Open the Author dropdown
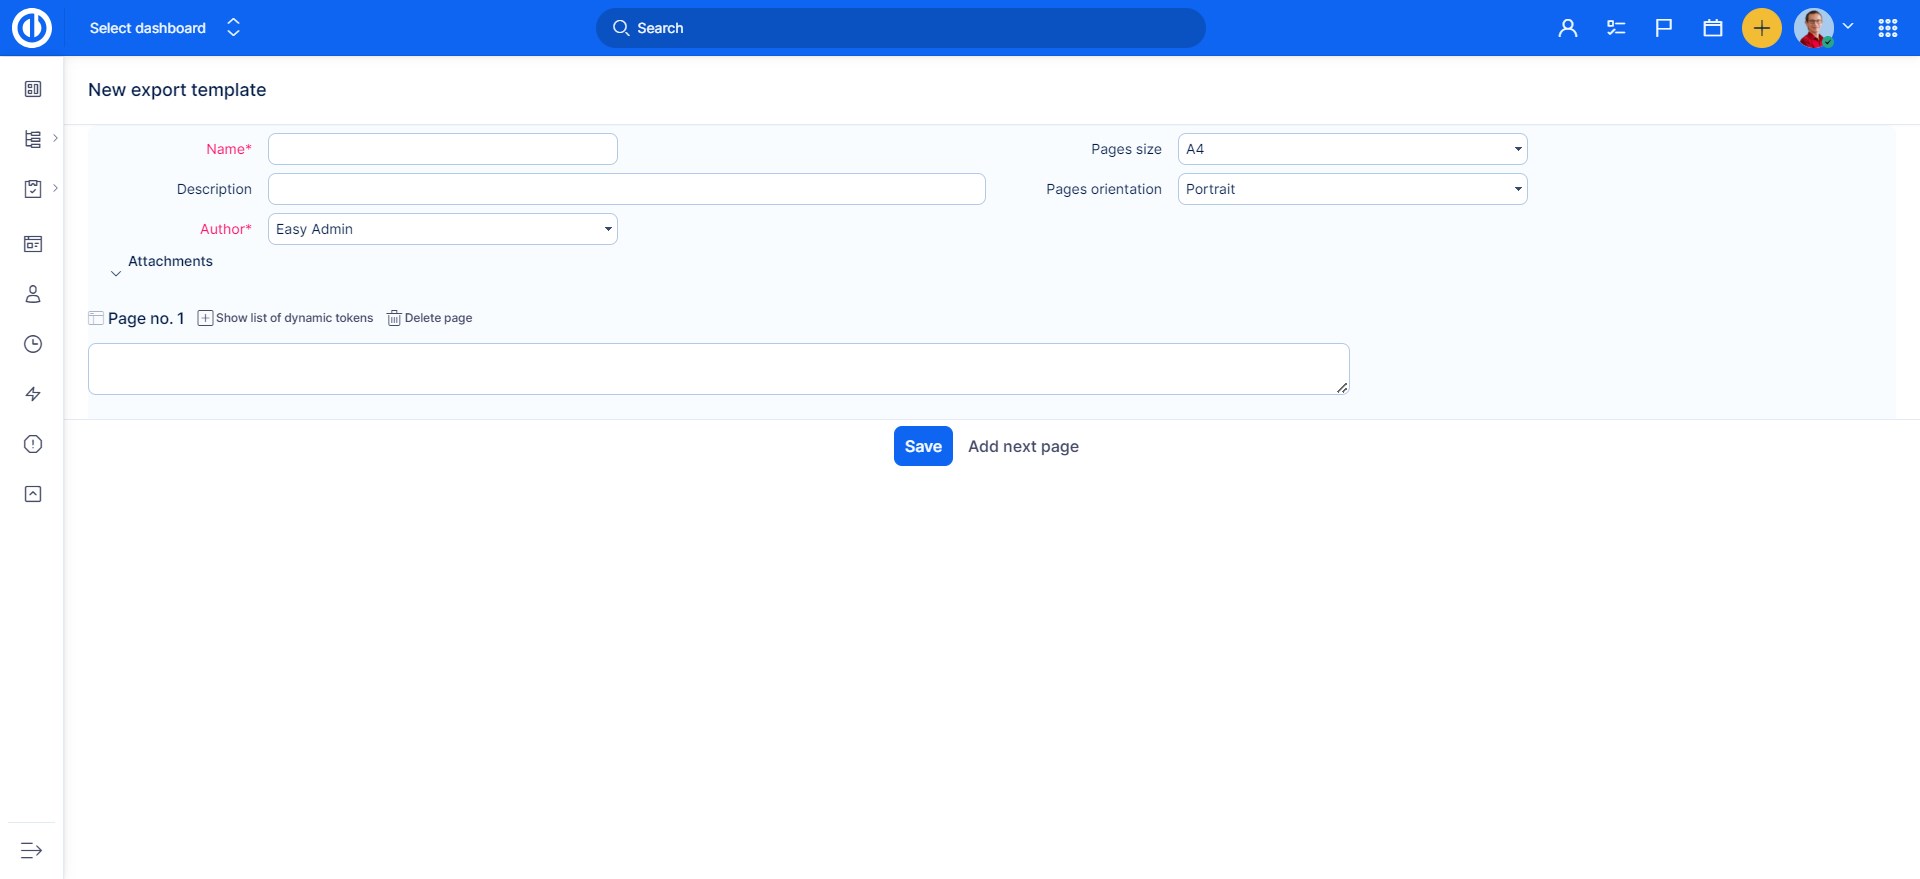Screen dimensions: 1920x879 tap(442, 229)
